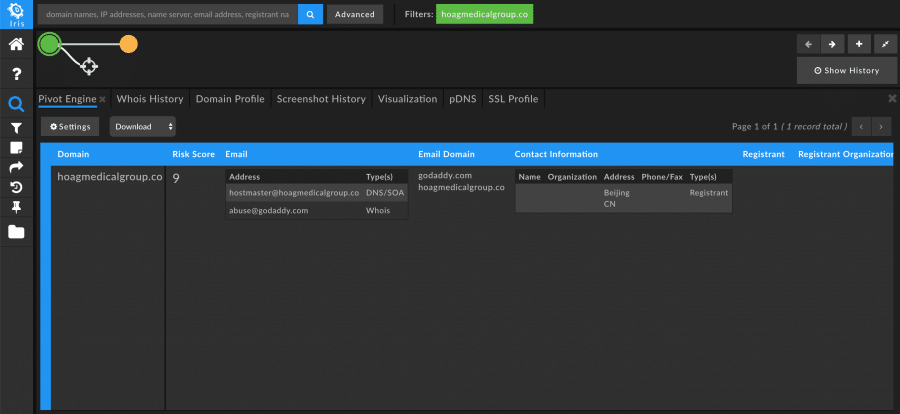The height and width of the screenshot is (414, 900).
Task: Click the Risk Score column header
Action: 193,154
